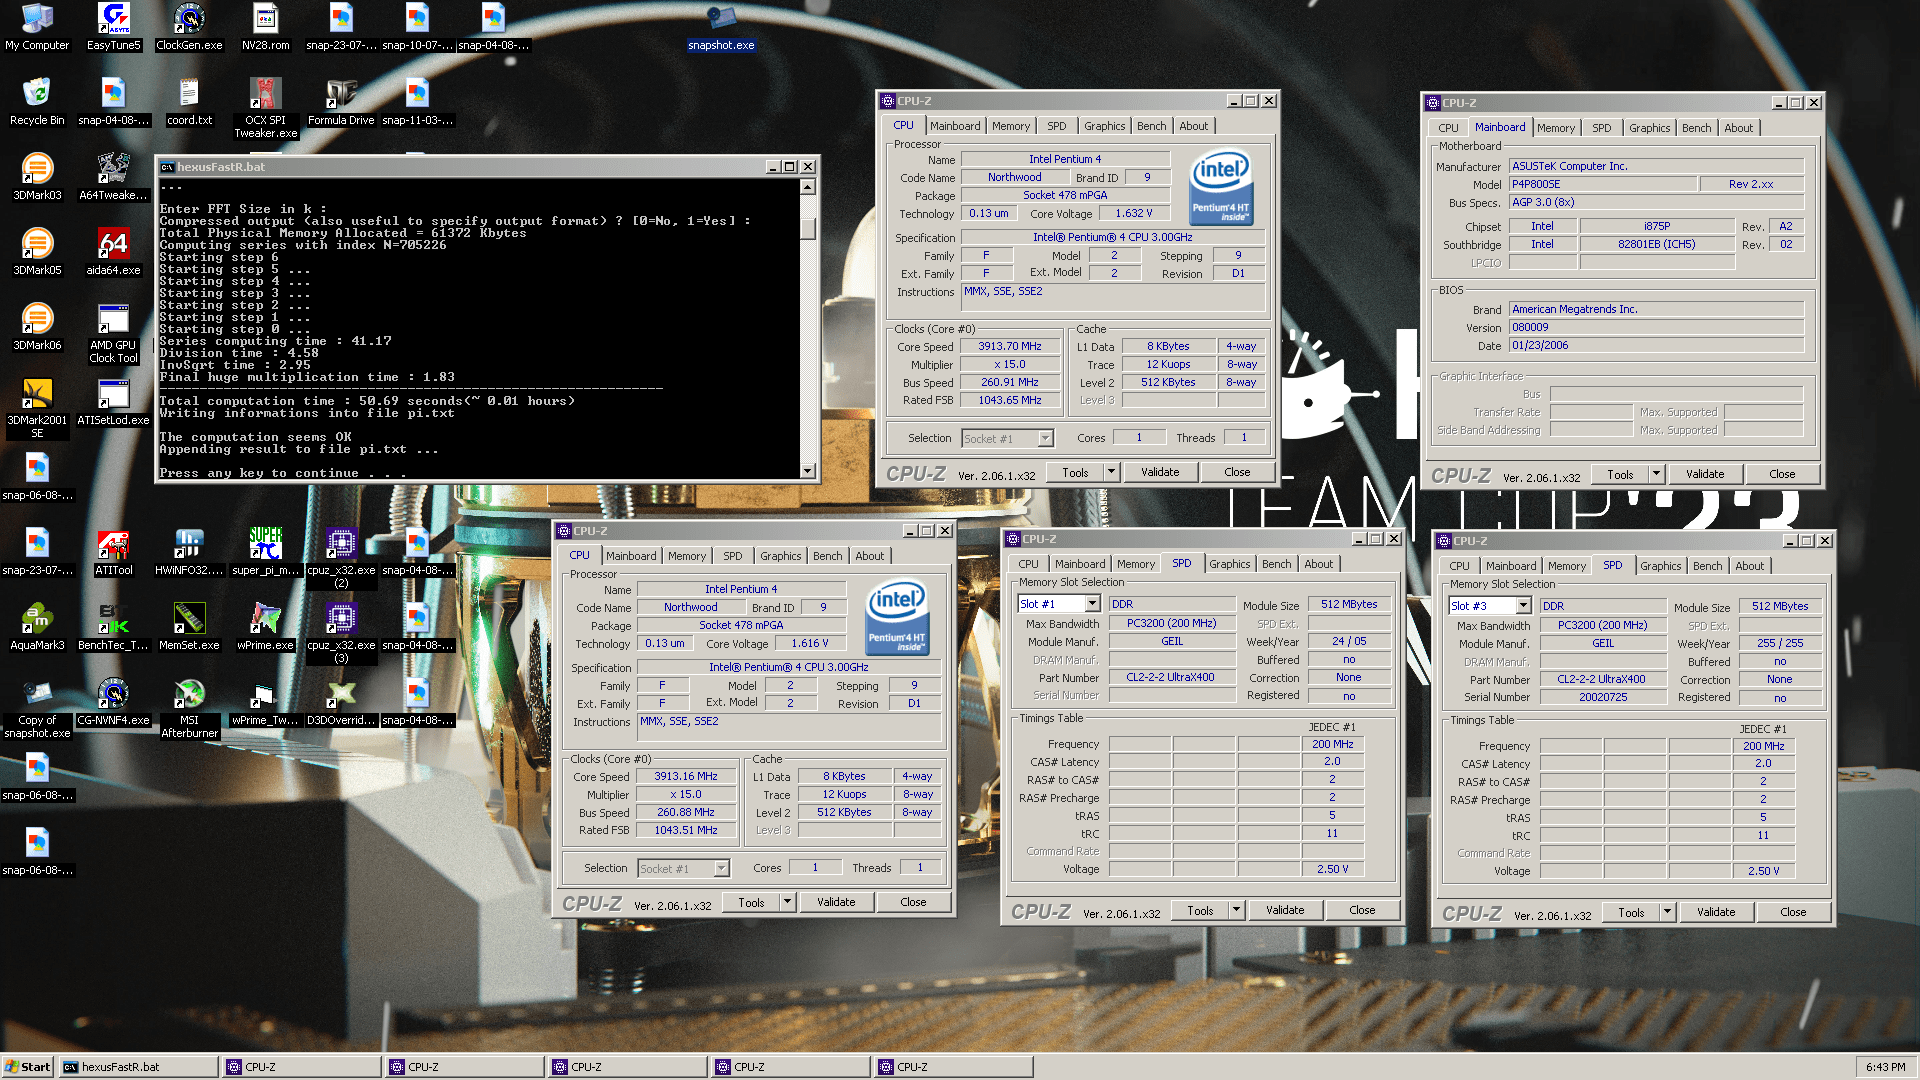Viewport: 1920px width, 1080px height.
Task: Open the Formula Drive desktop icon
Action: pyautogui.click(x=341, y=102)
